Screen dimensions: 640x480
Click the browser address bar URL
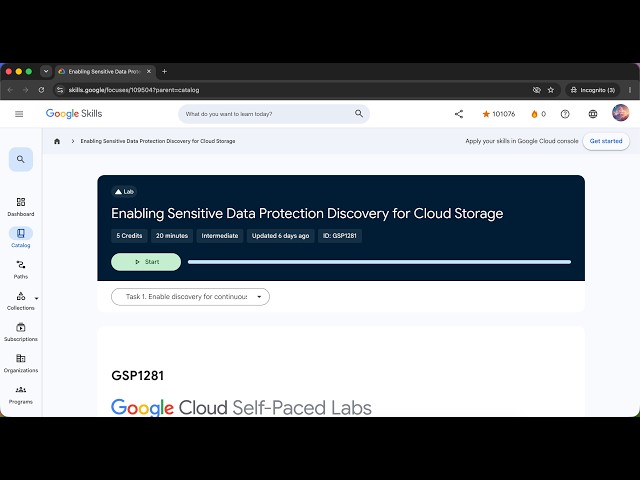(134, 90)
